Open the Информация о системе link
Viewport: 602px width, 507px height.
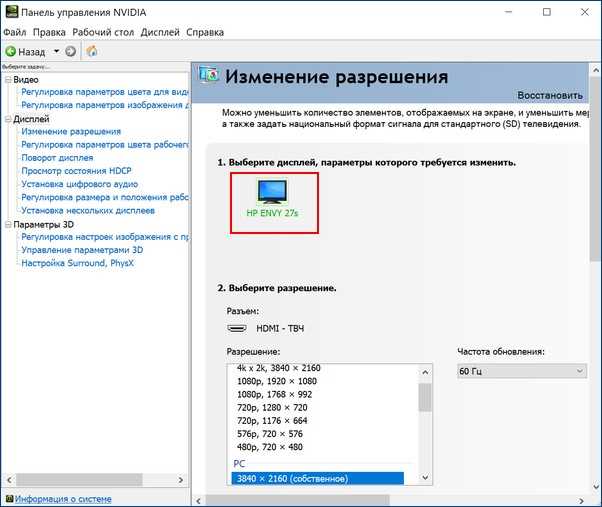click(63, 498)
